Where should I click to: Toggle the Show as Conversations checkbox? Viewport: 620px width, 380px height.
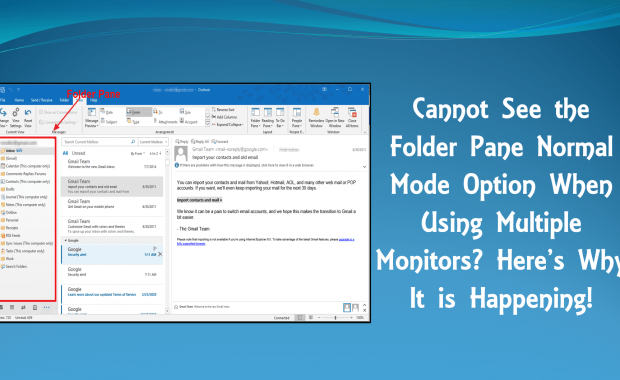[41, 112]
